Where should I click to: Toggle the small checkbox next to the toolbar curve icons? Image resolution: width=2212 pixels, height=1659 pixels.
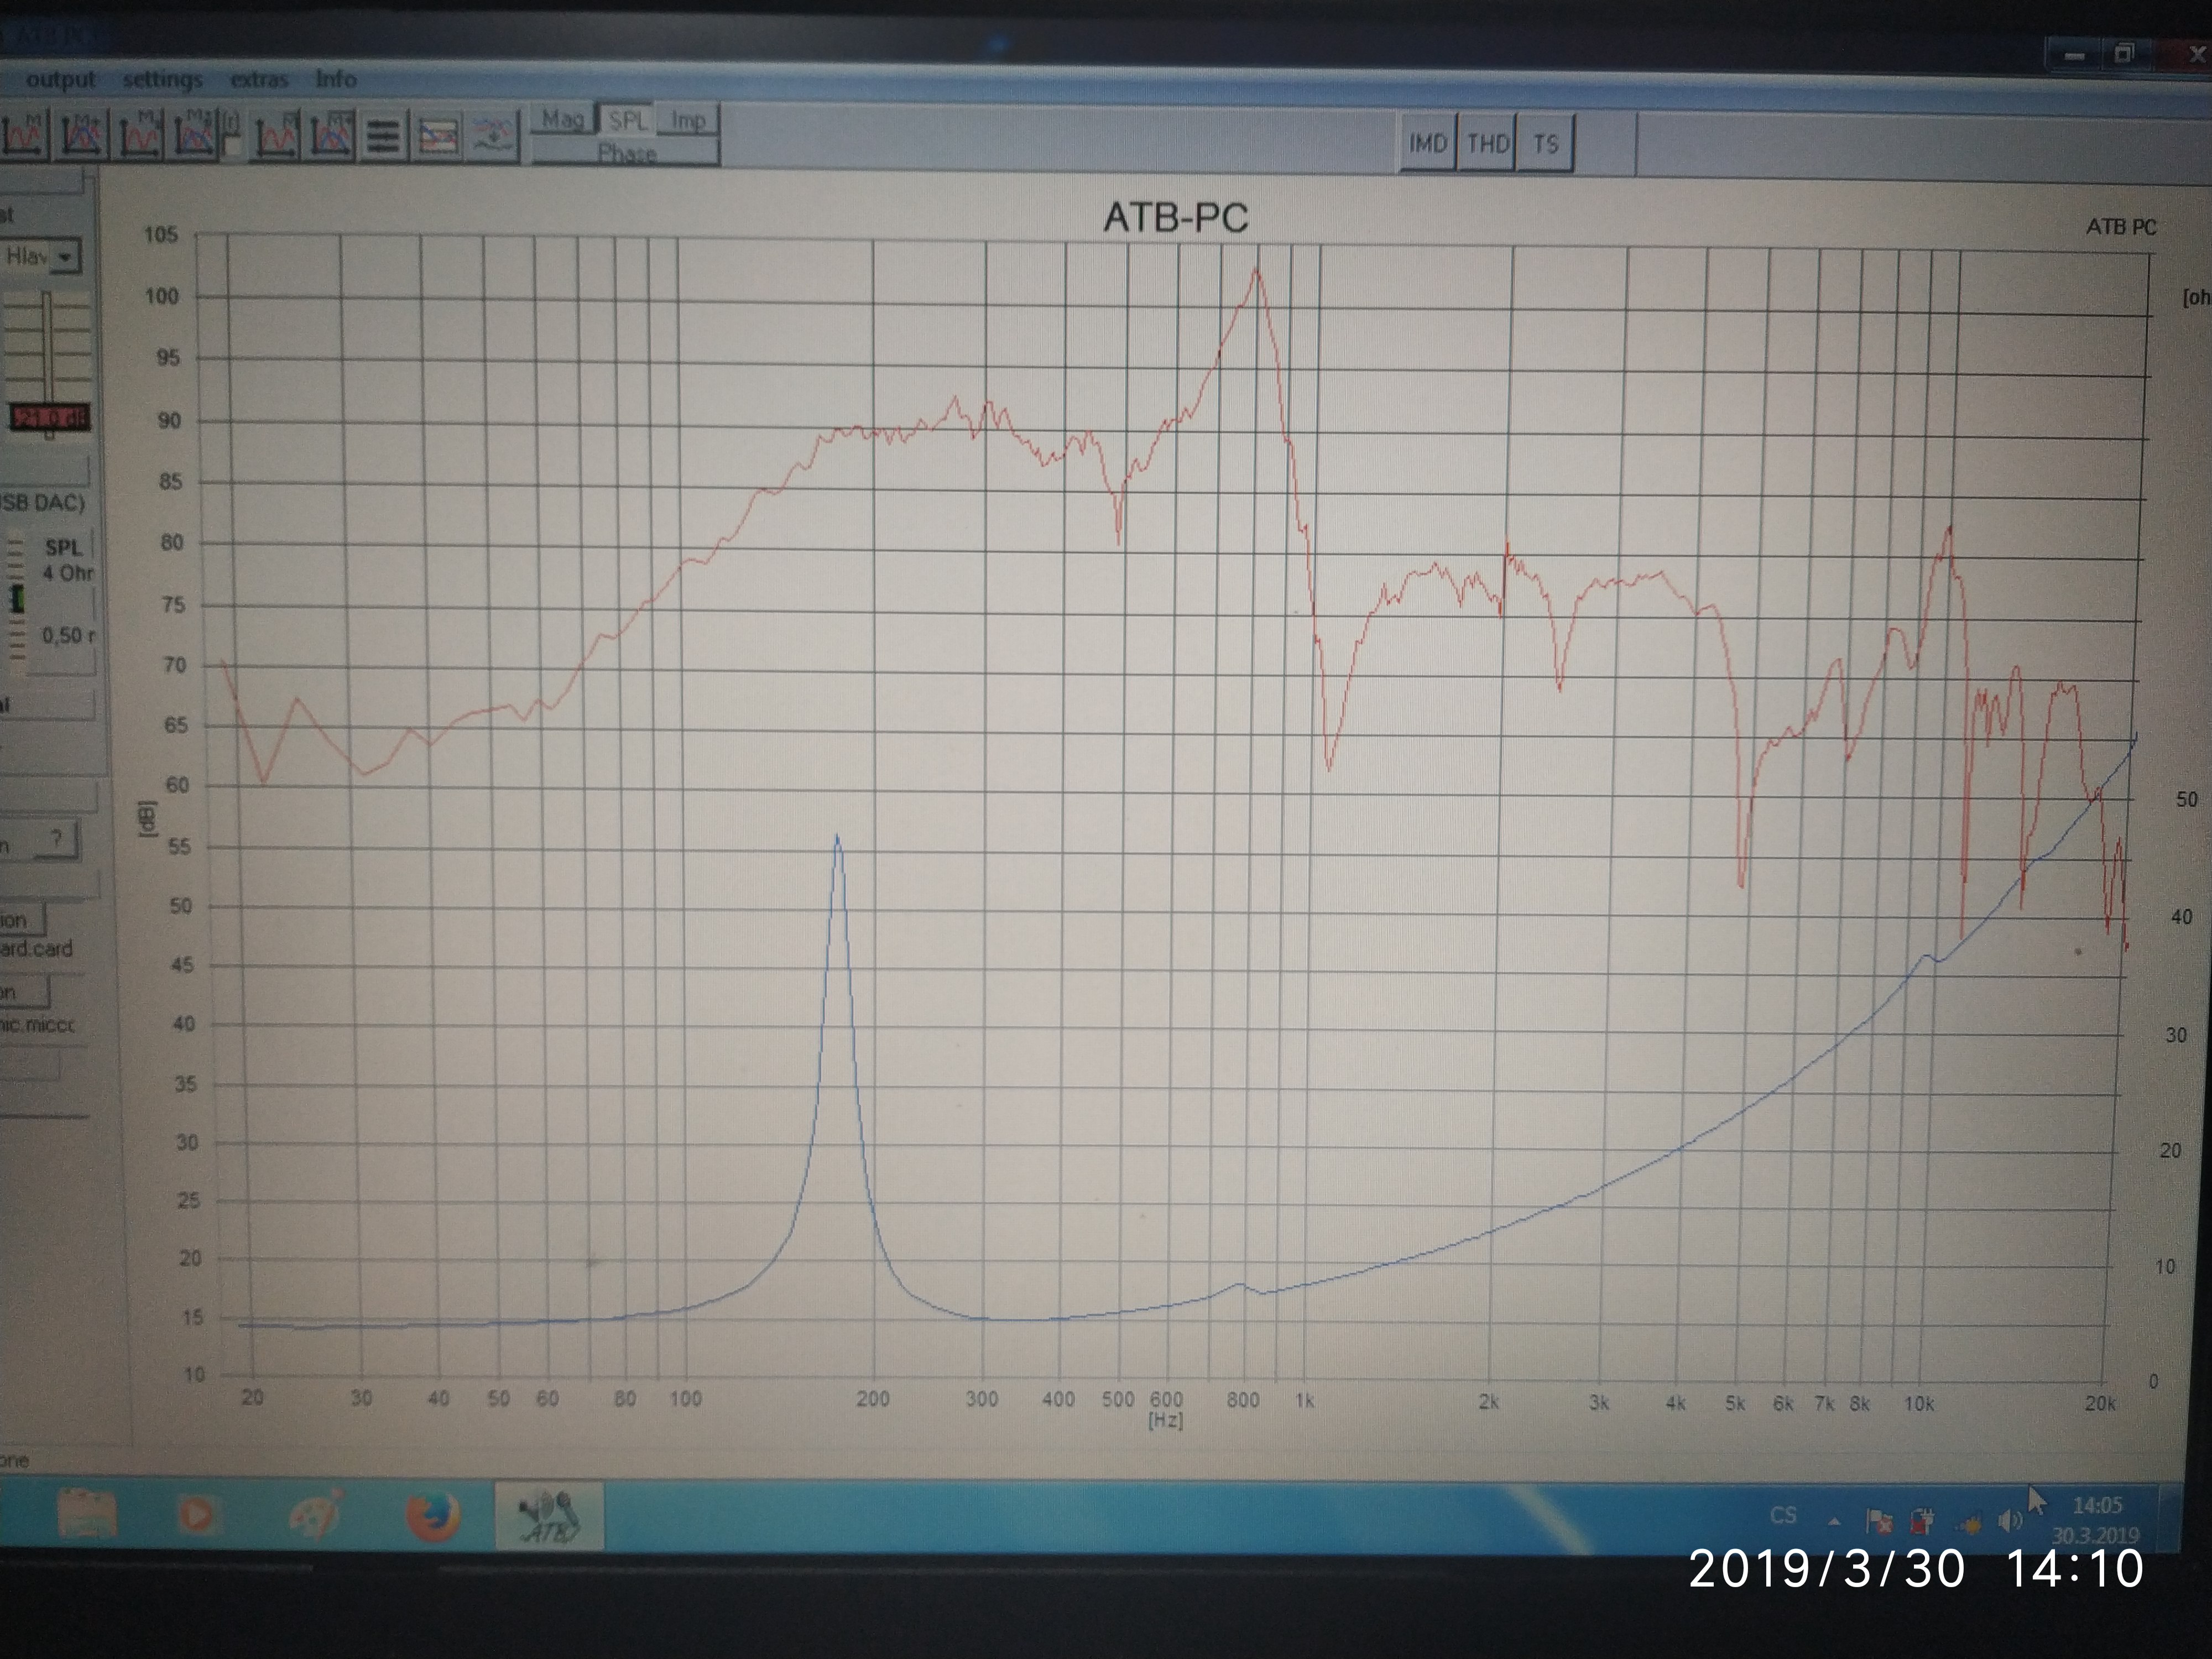tap(231, 145)
